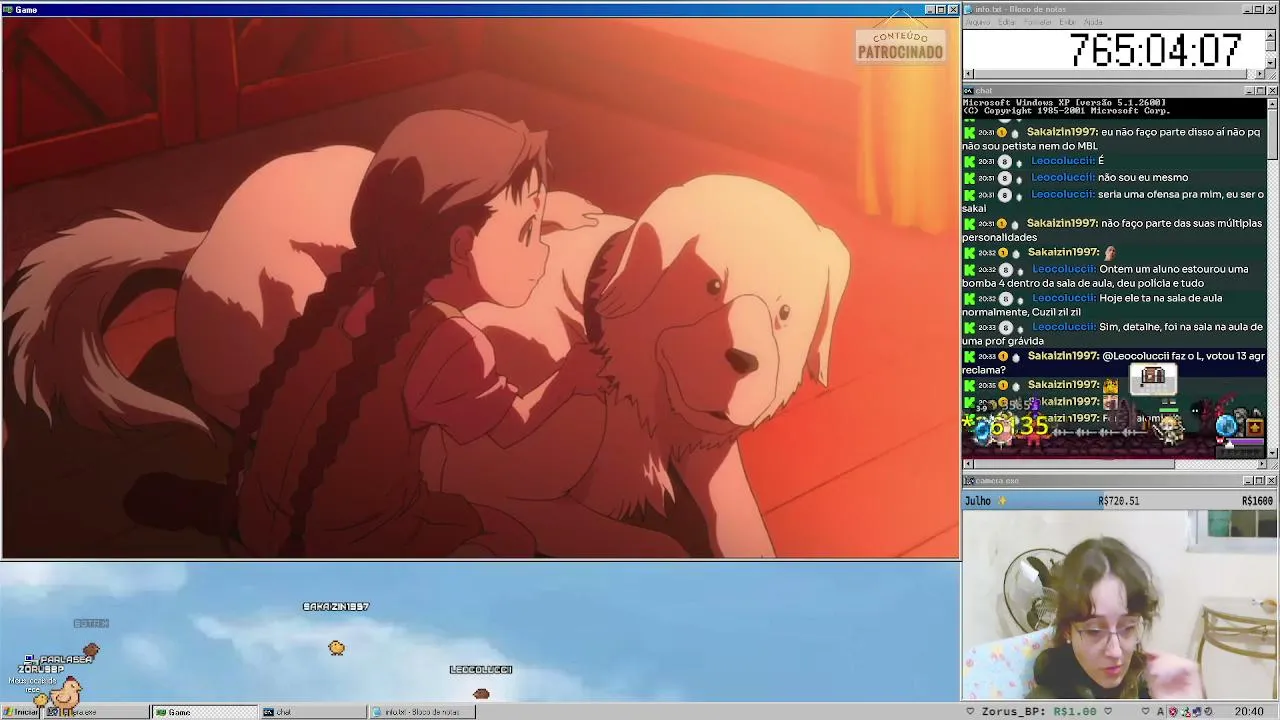The width and height of the screenshot is (1280, 720).
Task: Click the heart icon left of Zorus_BP
Action: click(970, 712)
